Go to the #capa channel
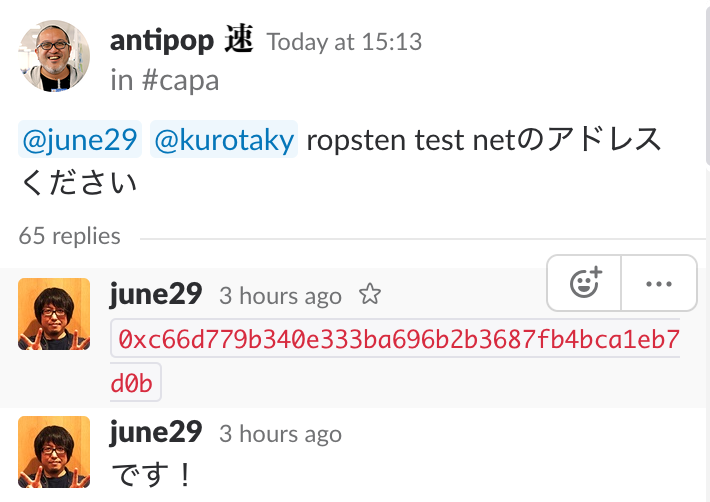710x502 pixels. (180, 80)
